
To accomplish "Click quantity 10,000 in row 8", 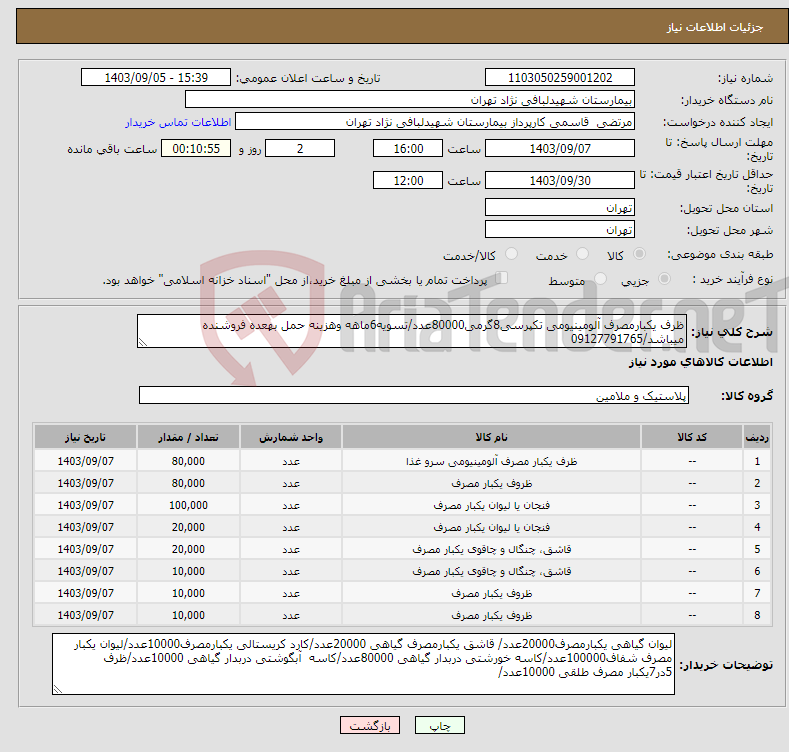I will tap(188, 616).
